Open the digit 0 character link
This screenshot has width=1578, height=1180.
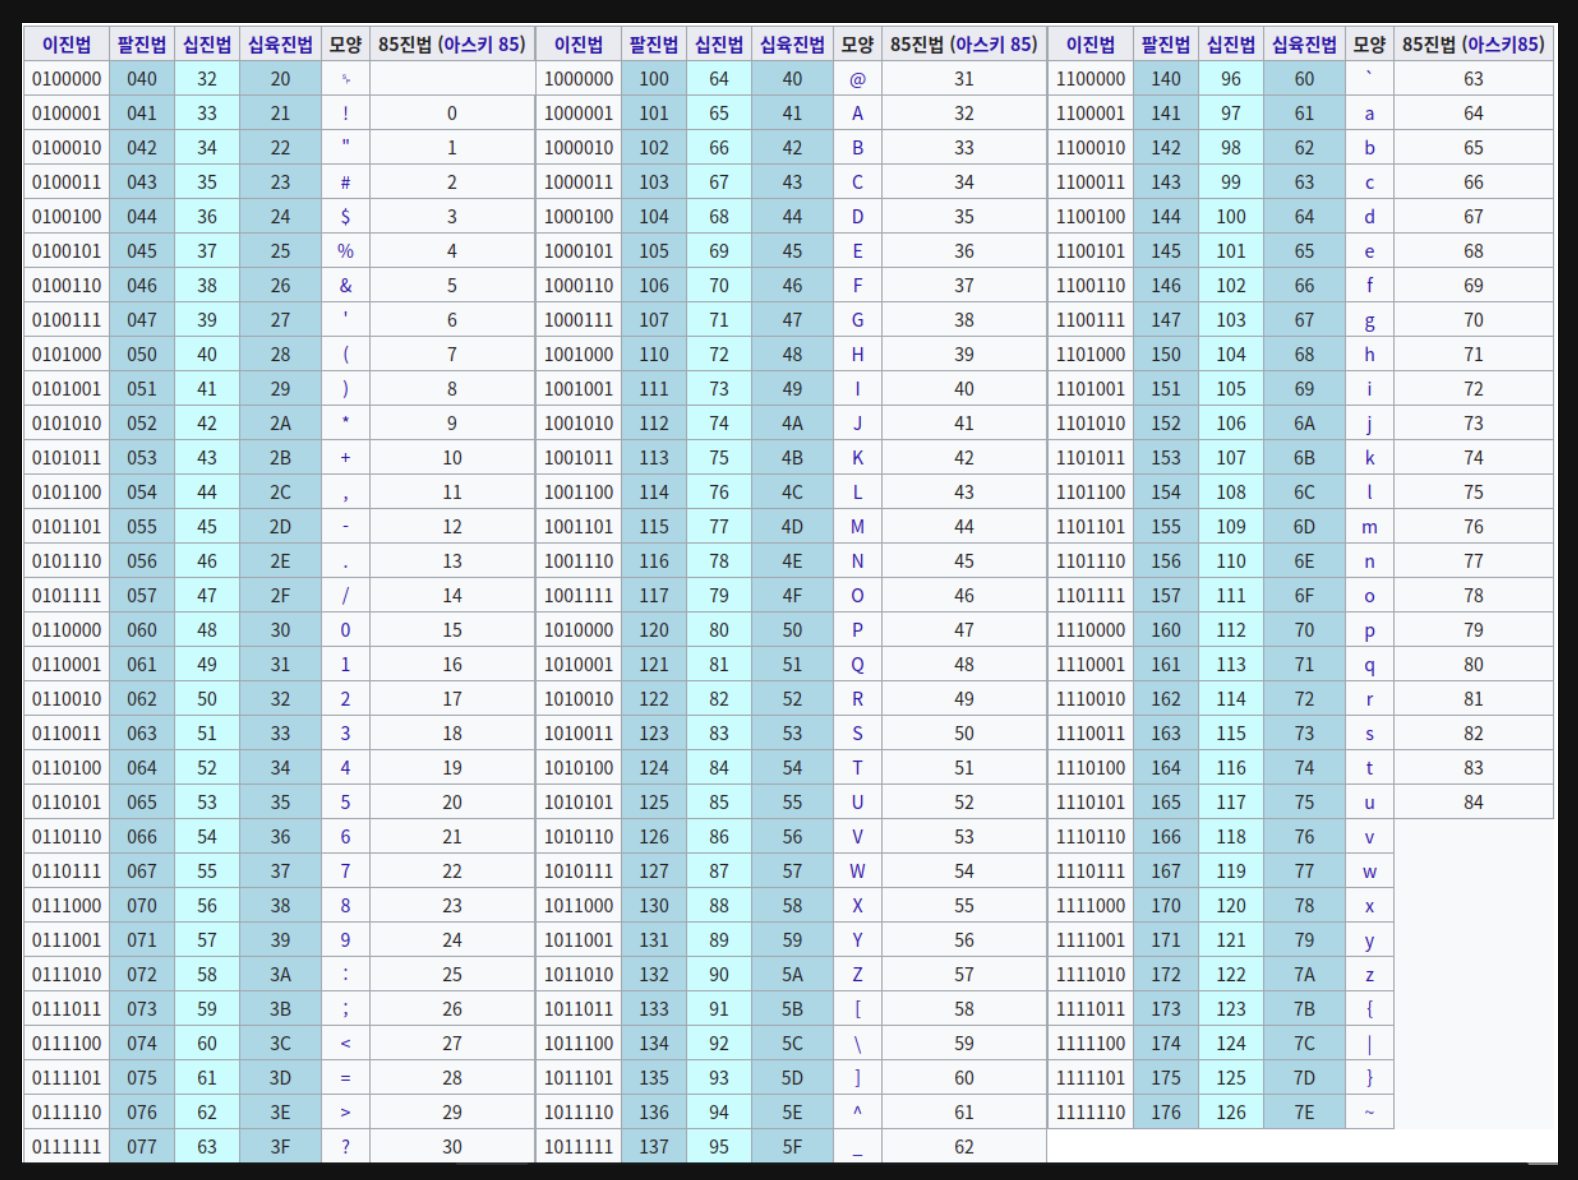point(345,630)
